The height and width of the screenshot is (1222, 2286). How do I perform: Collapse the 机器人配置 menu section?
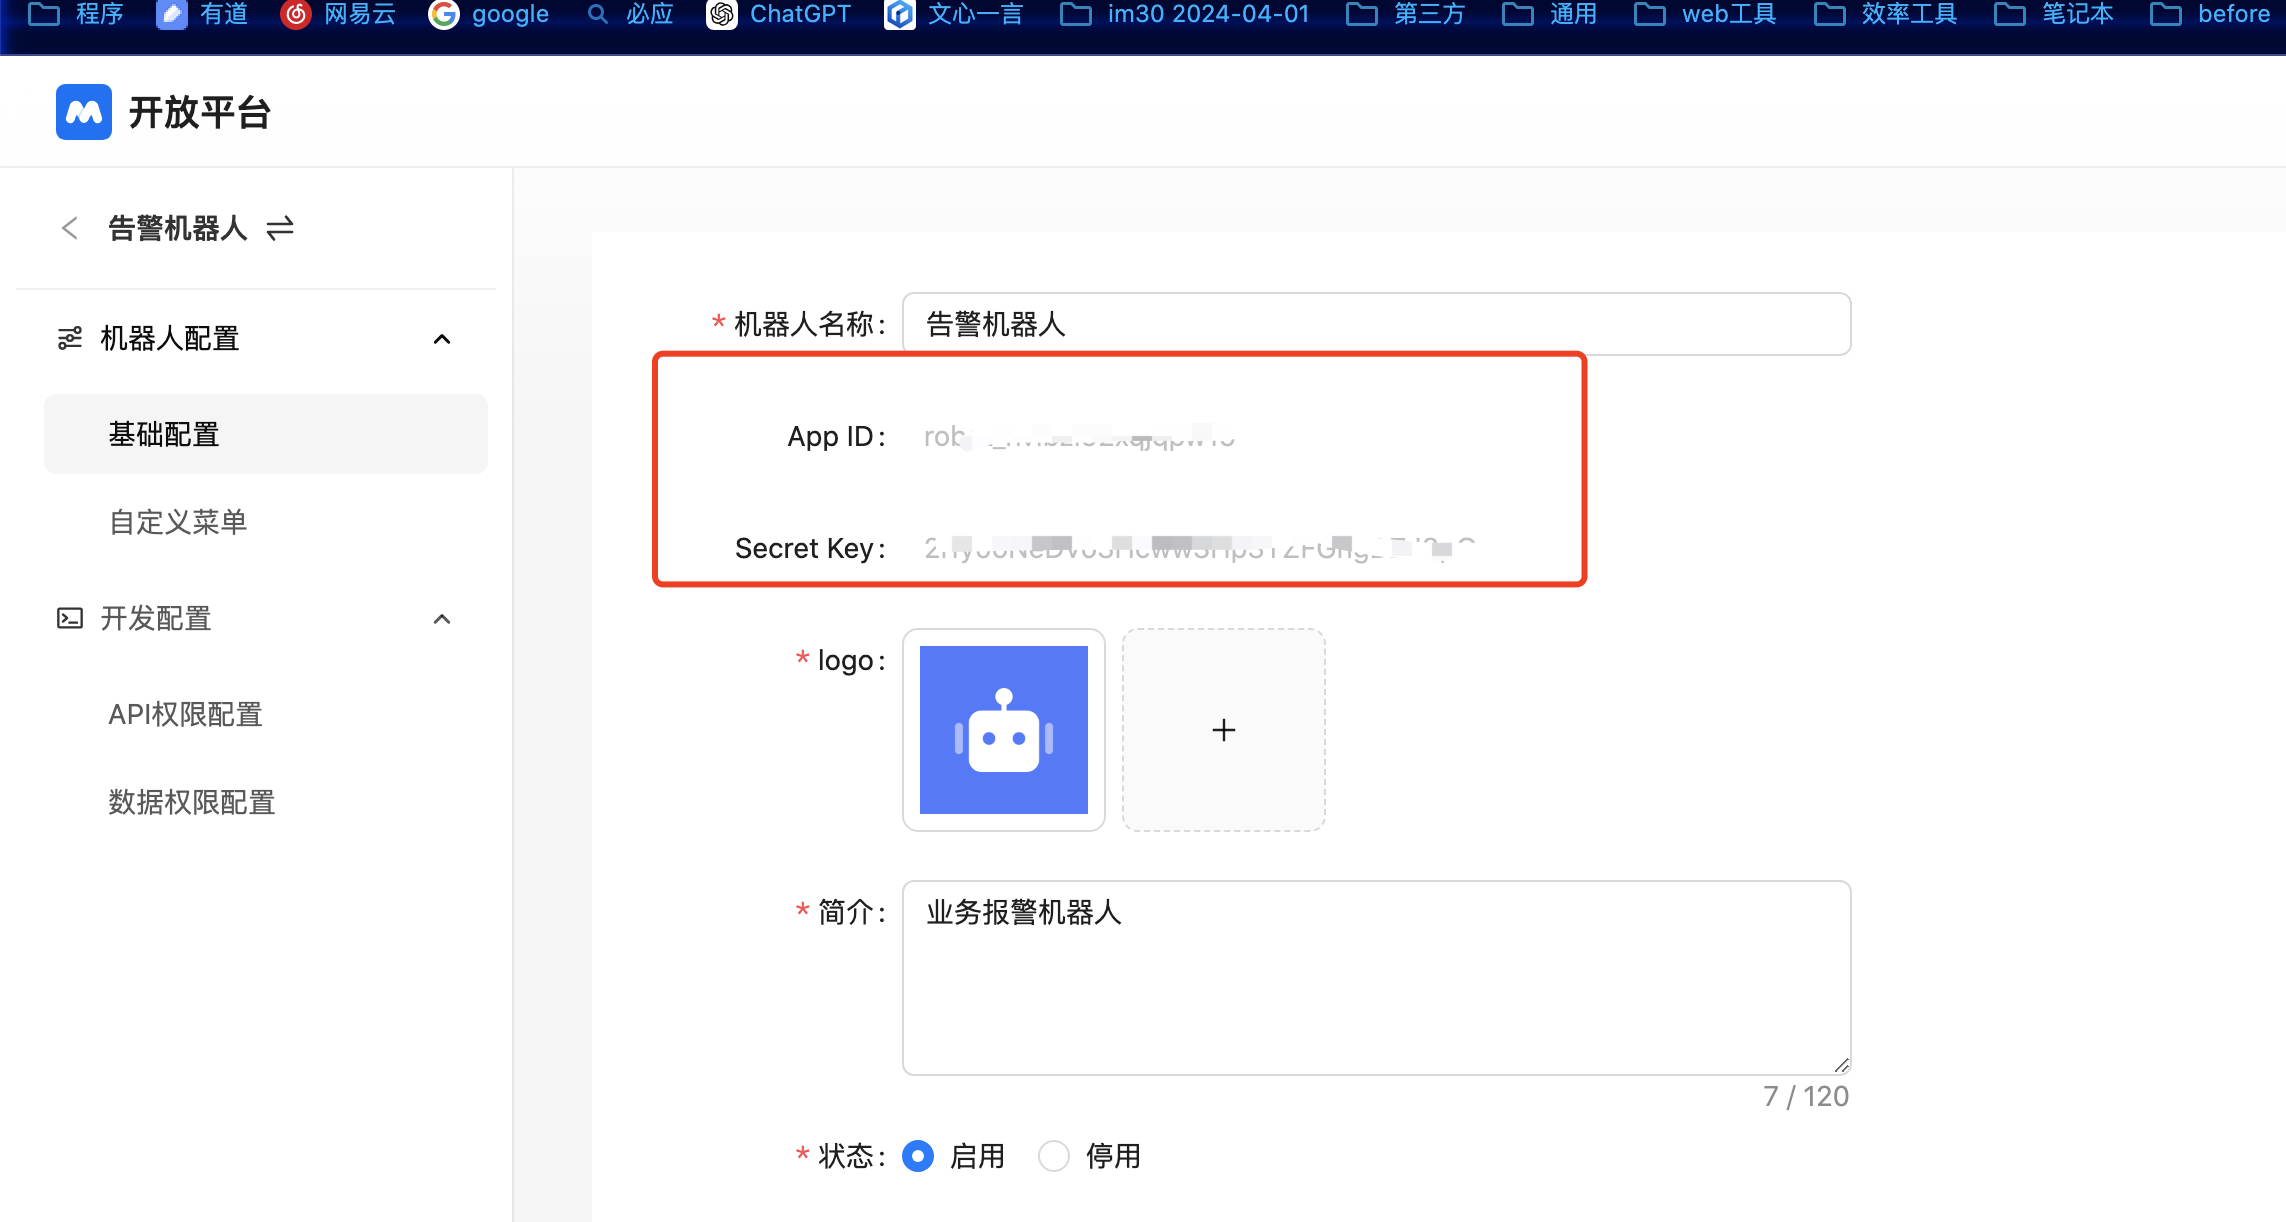pyautogui.click(x=442, y=339)
